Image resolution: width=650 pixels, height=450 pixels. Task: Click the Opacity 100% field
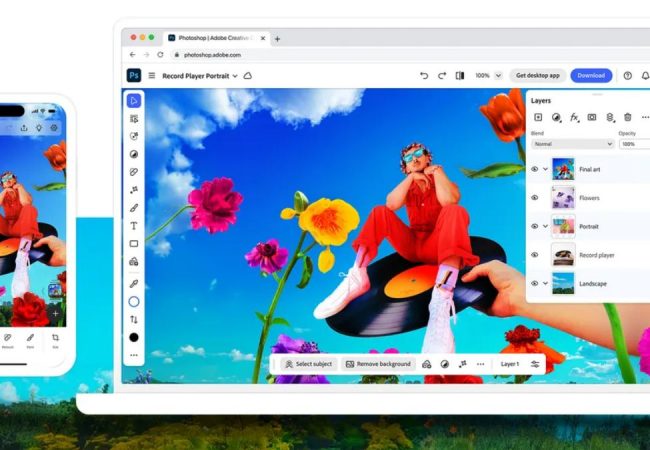[x=635, y=144]
